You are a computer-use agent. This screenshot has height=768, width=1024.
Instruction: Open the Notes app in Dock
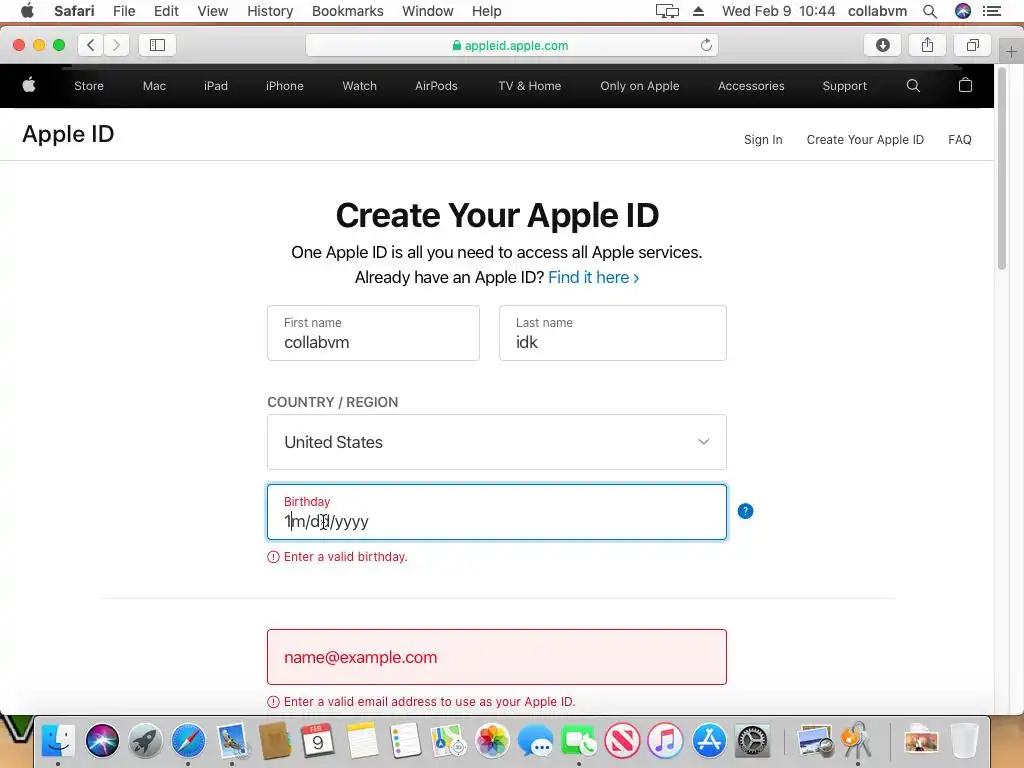362,741
